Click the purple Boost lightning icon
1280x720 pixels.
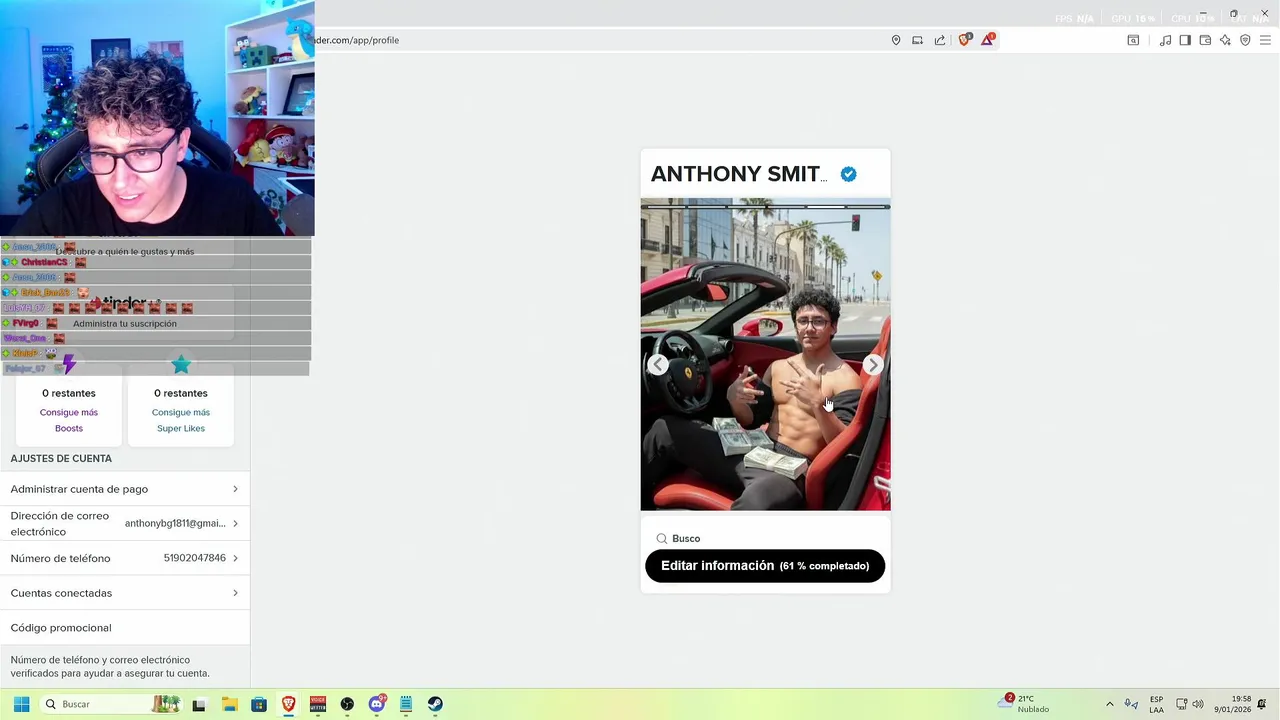69,364
